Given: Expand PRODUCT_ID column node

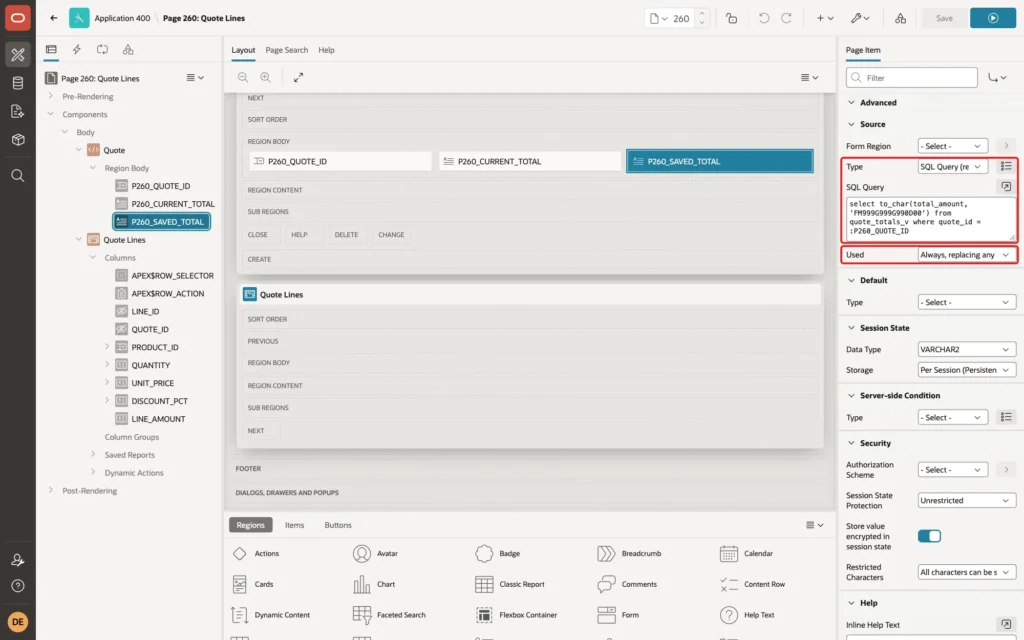Looking at the screenshot, I should [107, 347].
